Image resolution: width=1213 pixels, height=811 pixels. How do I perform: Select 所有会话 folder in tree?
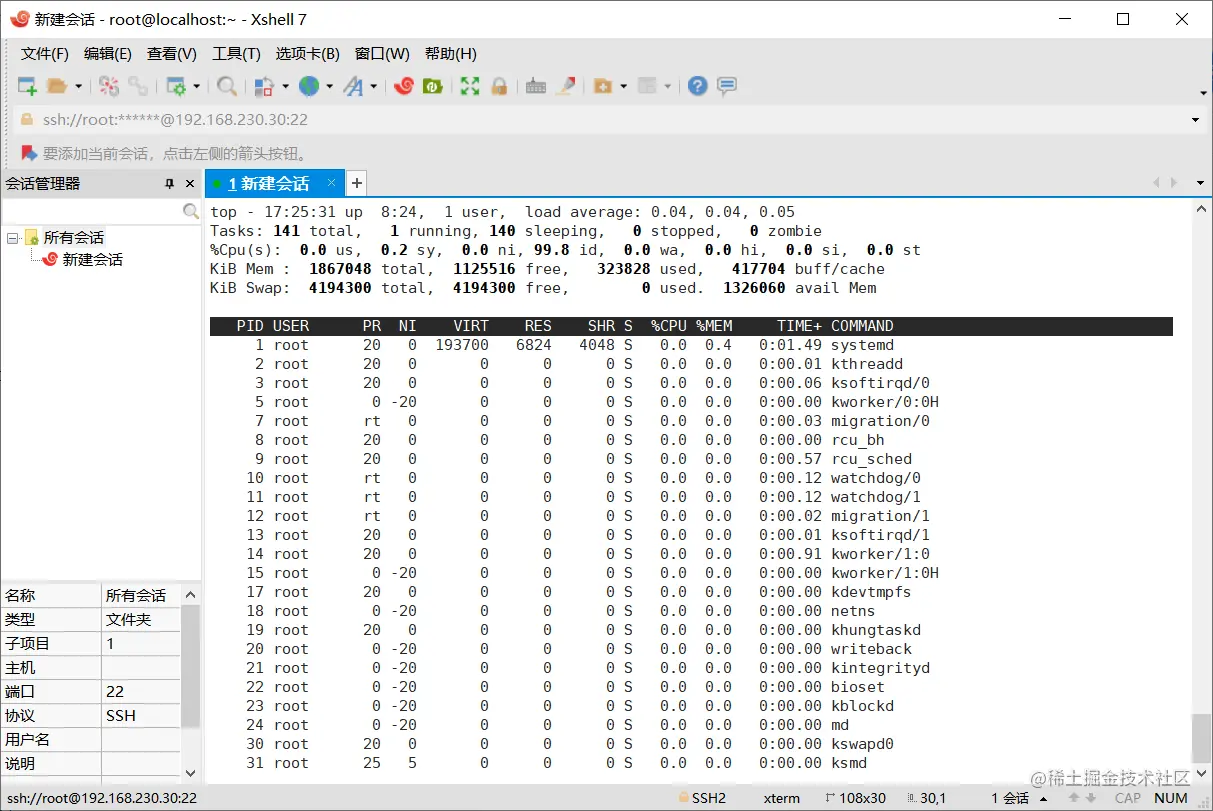coord(73,238)
